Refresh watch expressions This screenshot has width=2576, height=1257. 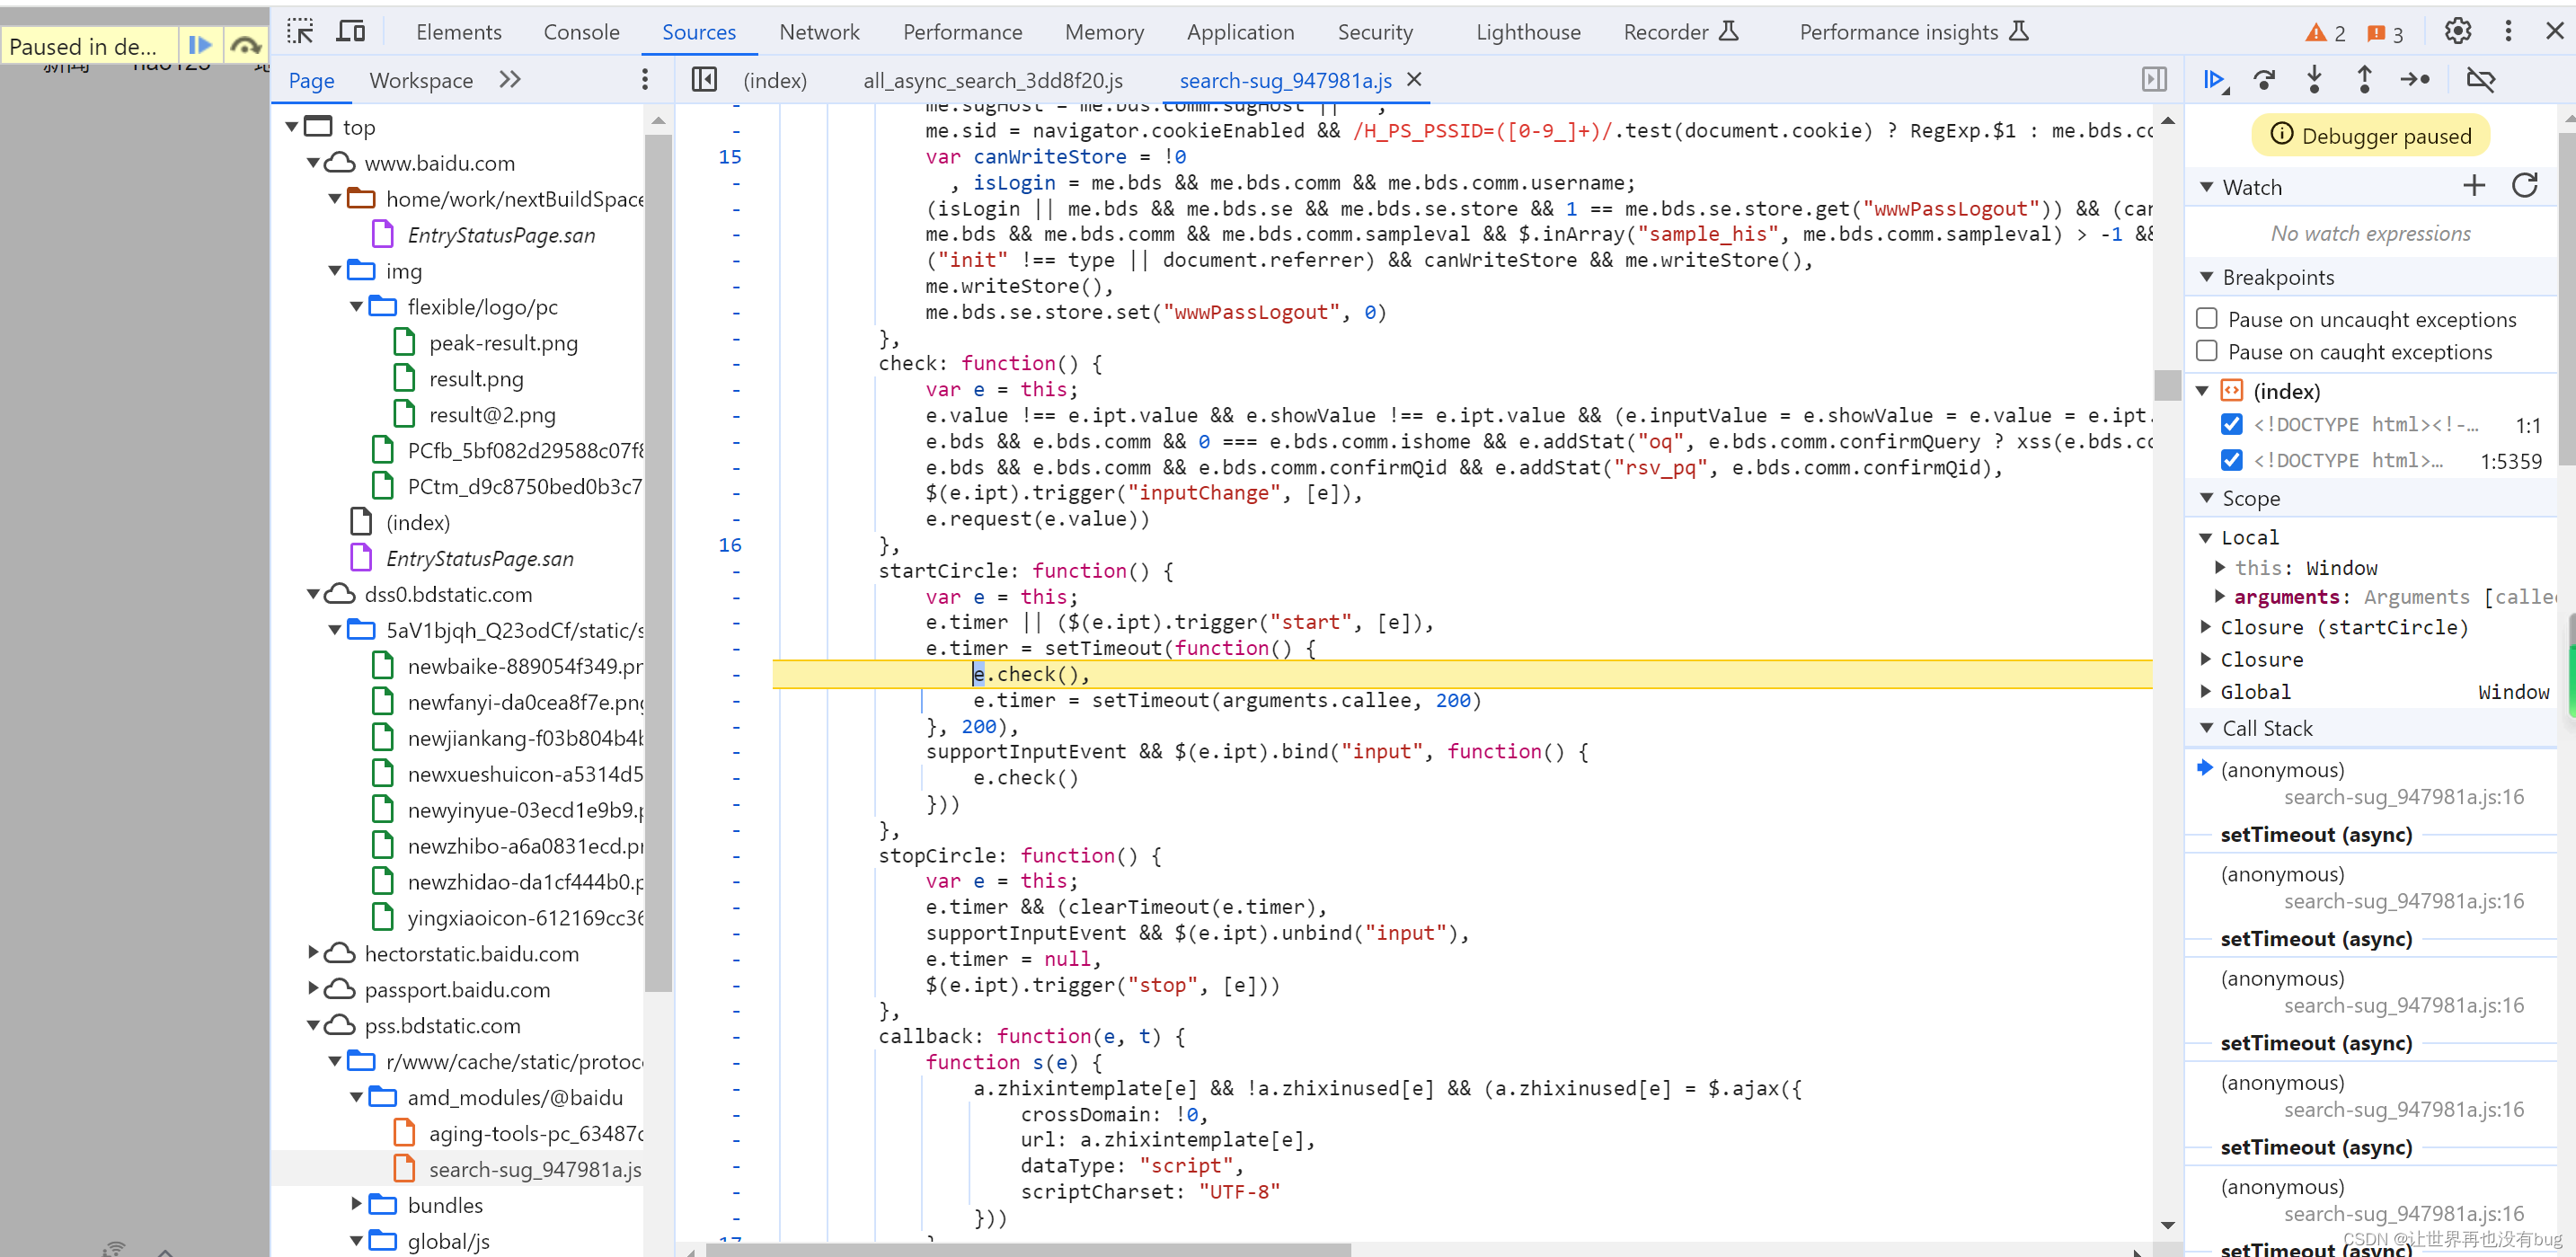[2524, 186]
